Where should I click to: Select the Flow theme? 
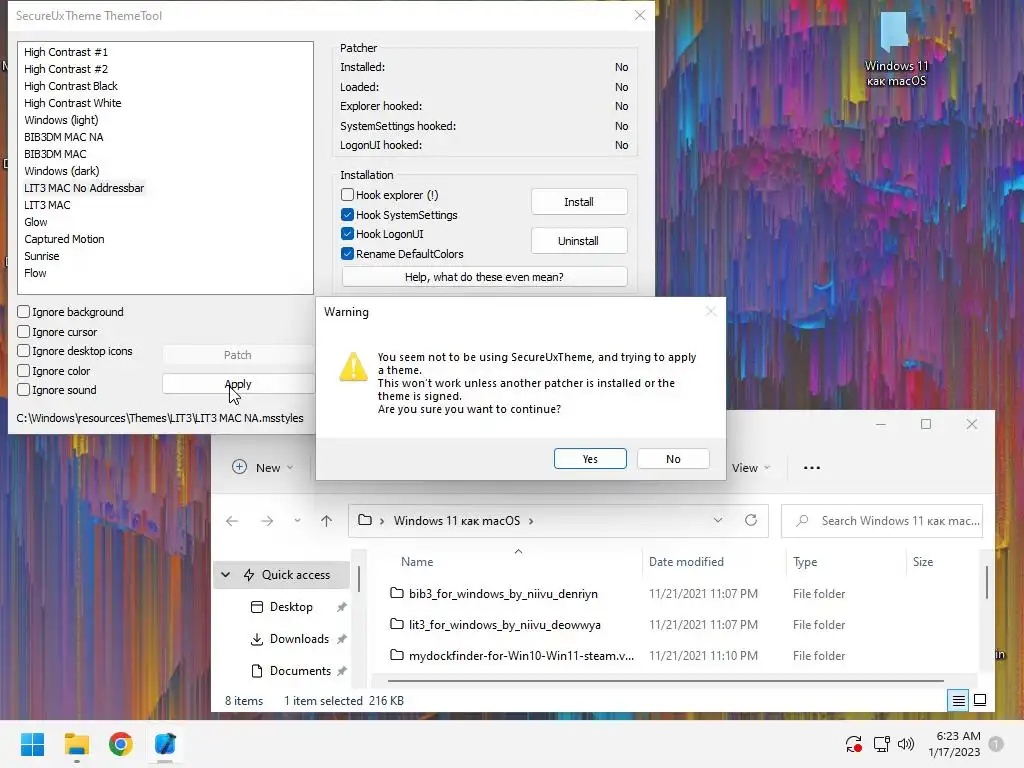coord(35,273)
